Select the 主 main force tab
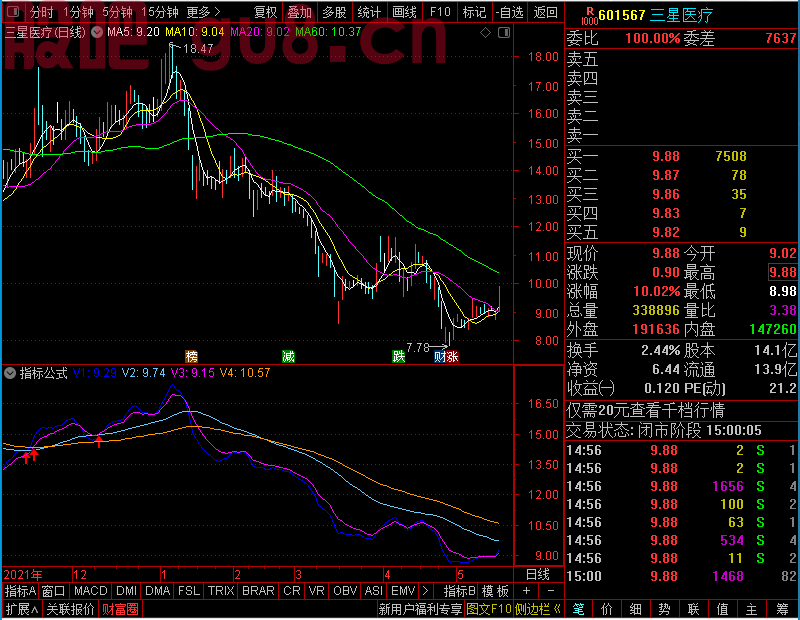 [x=751, y=609]
